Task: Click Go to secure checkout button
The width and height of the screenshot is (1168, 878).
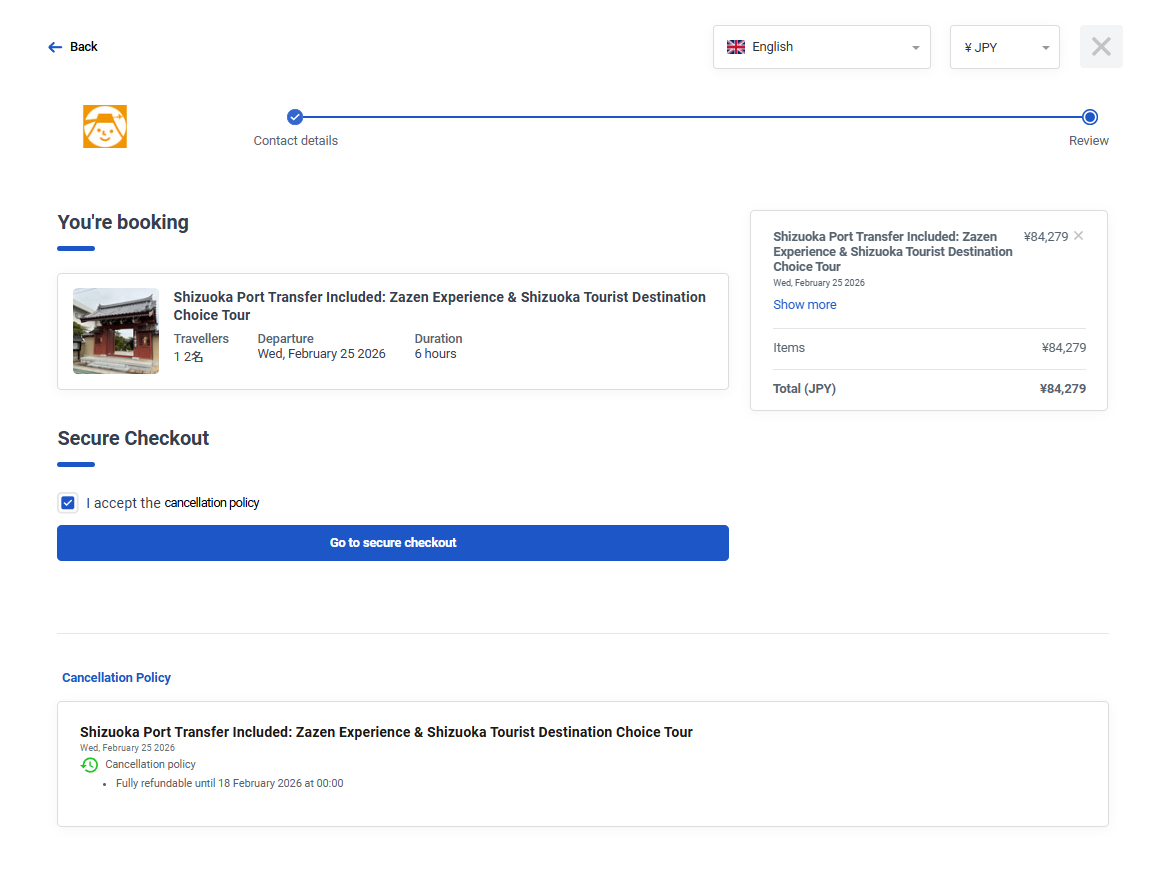Action: pyautogui.click(x=393, y=543)
